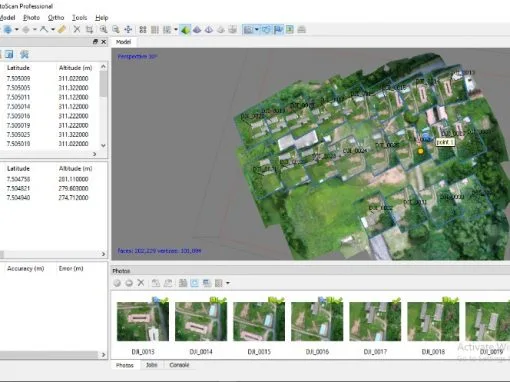510x382 pixels.
Task: Switch to the Photos bottom tab
Action: pos(124,365)
